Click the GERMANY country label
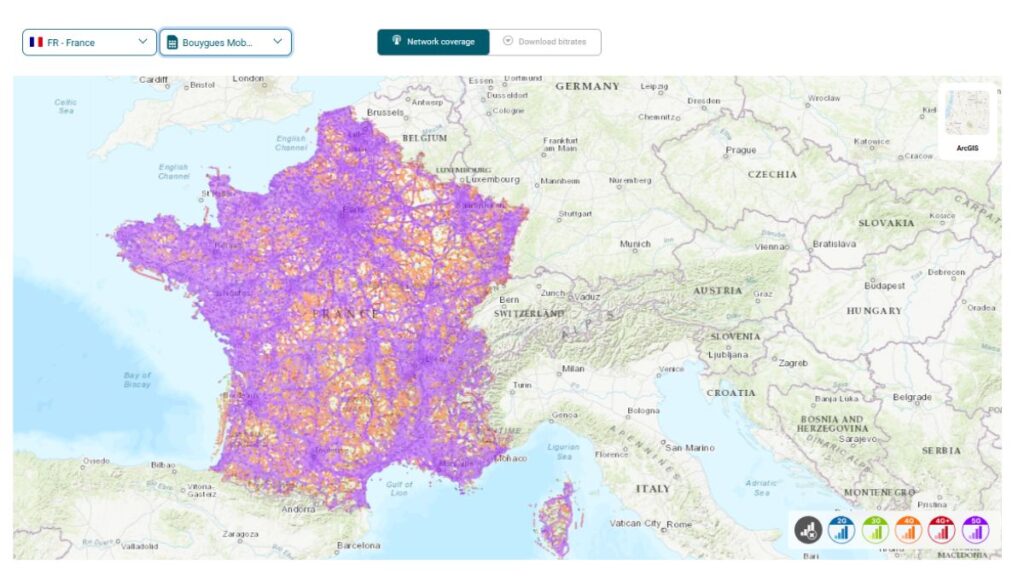 (587, 86)
